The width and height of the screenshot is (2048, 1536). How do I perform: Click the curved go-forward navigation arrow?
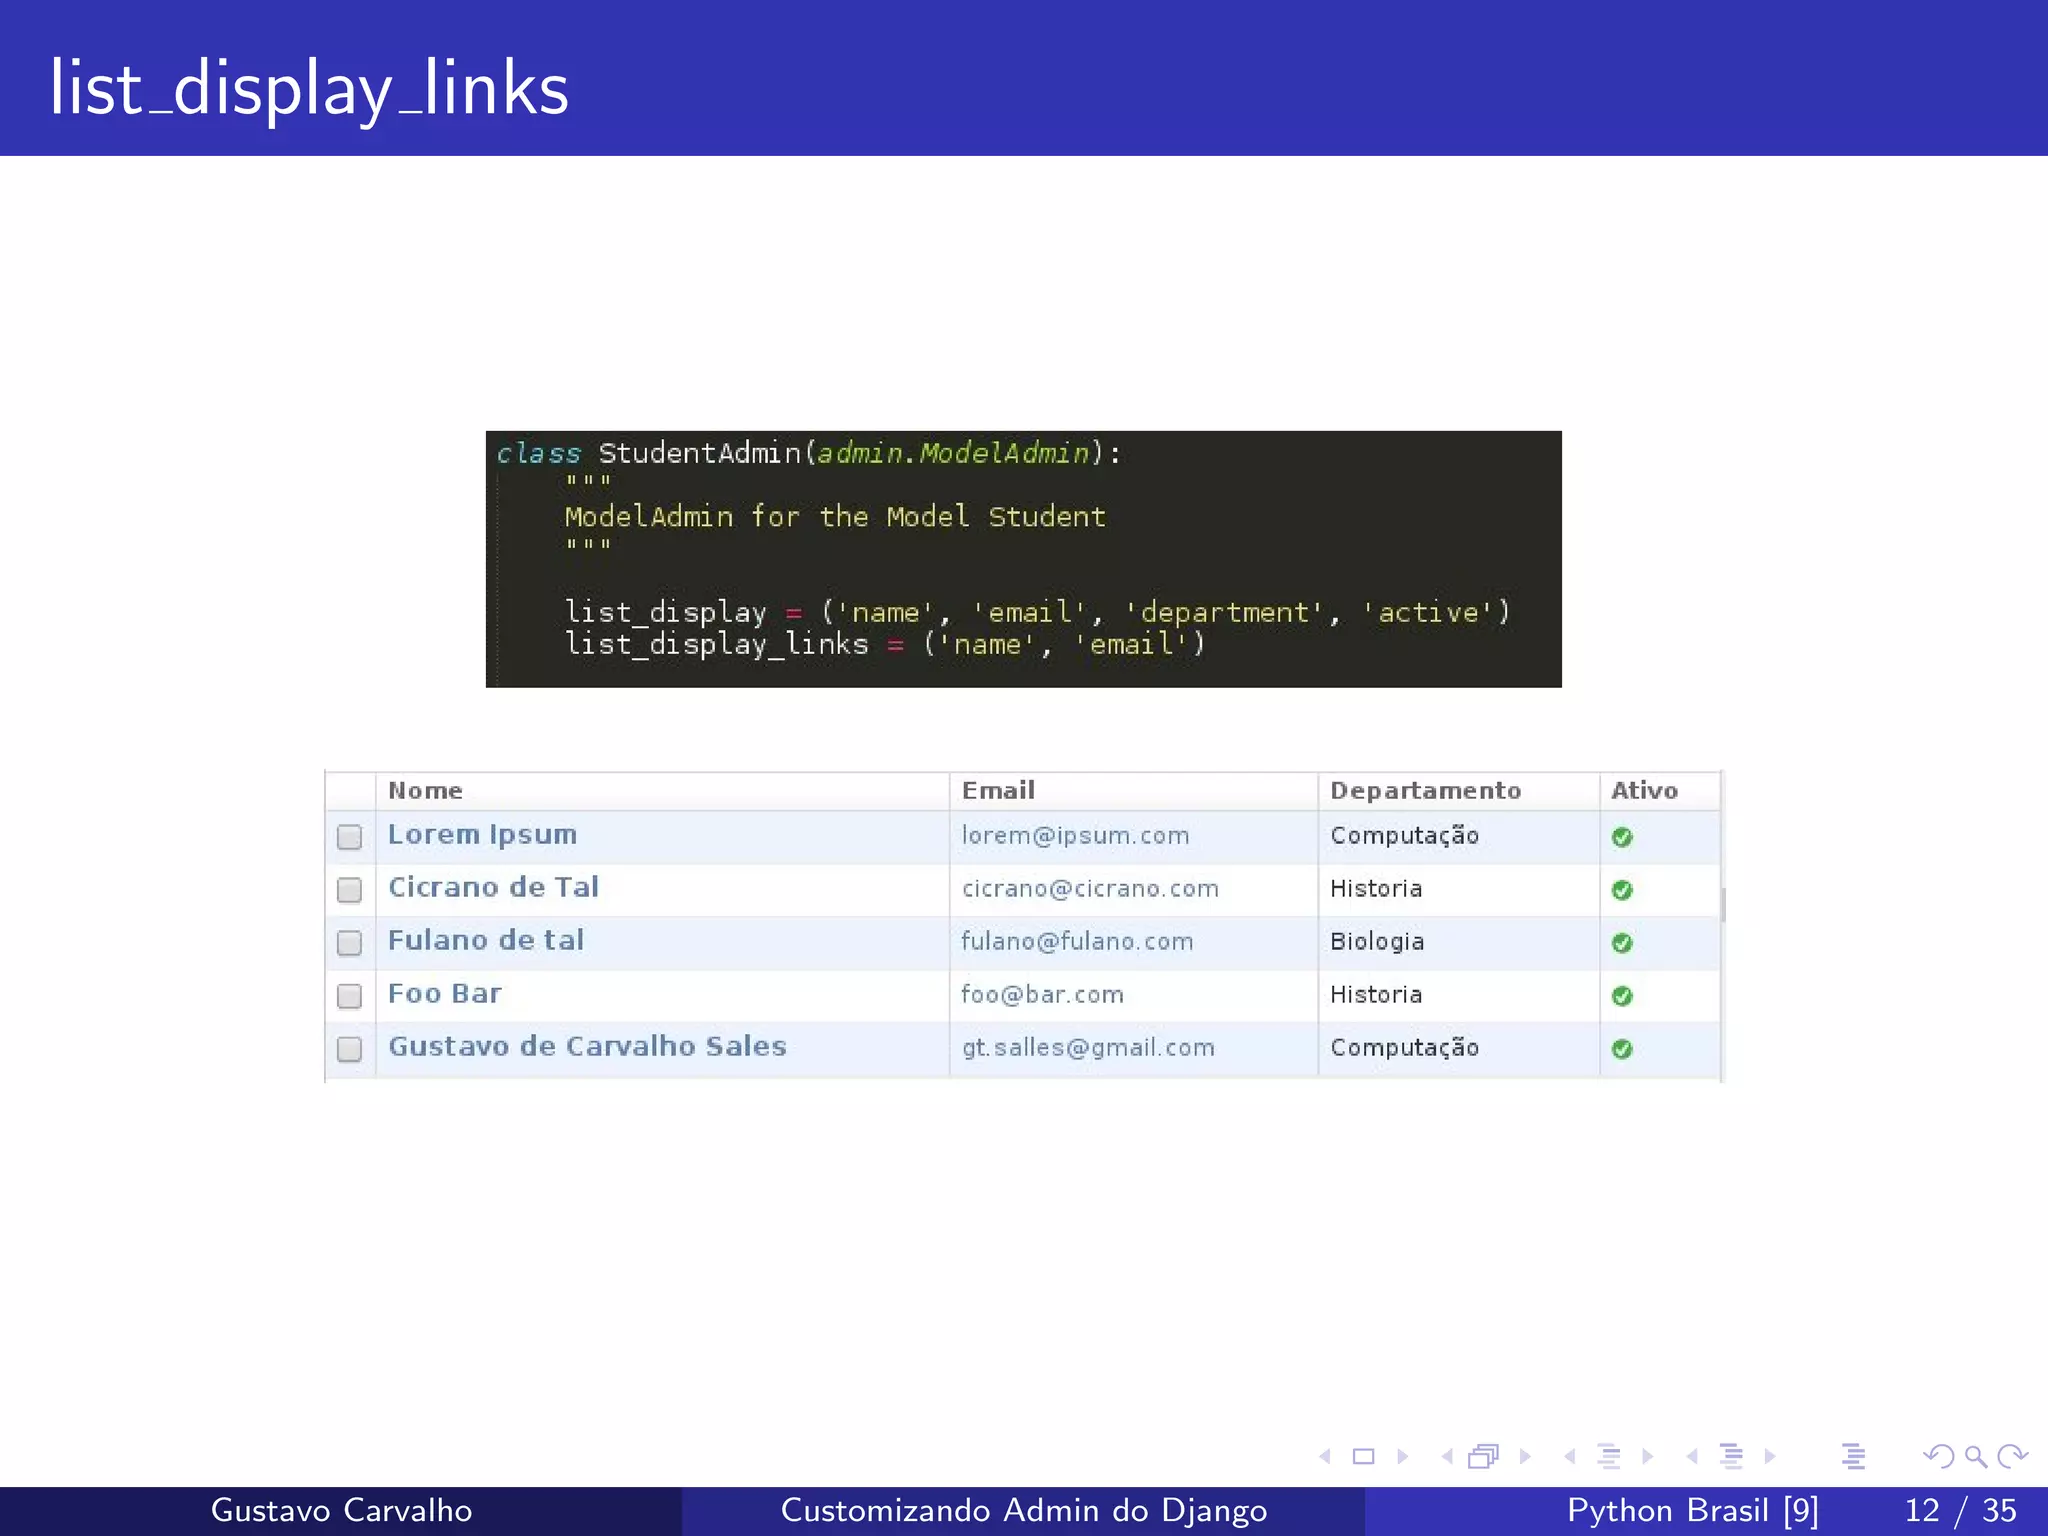(x=2012, y=1457)
